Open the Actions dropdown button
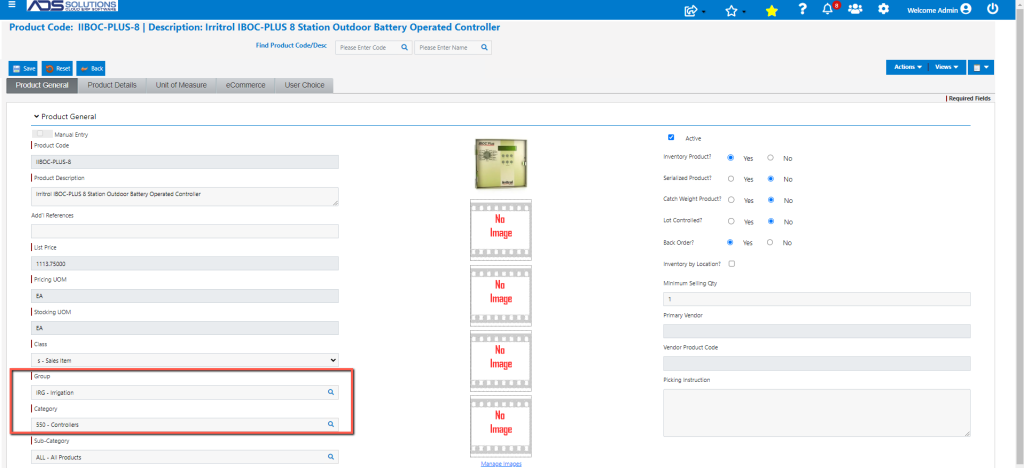 tap(907, 67)
